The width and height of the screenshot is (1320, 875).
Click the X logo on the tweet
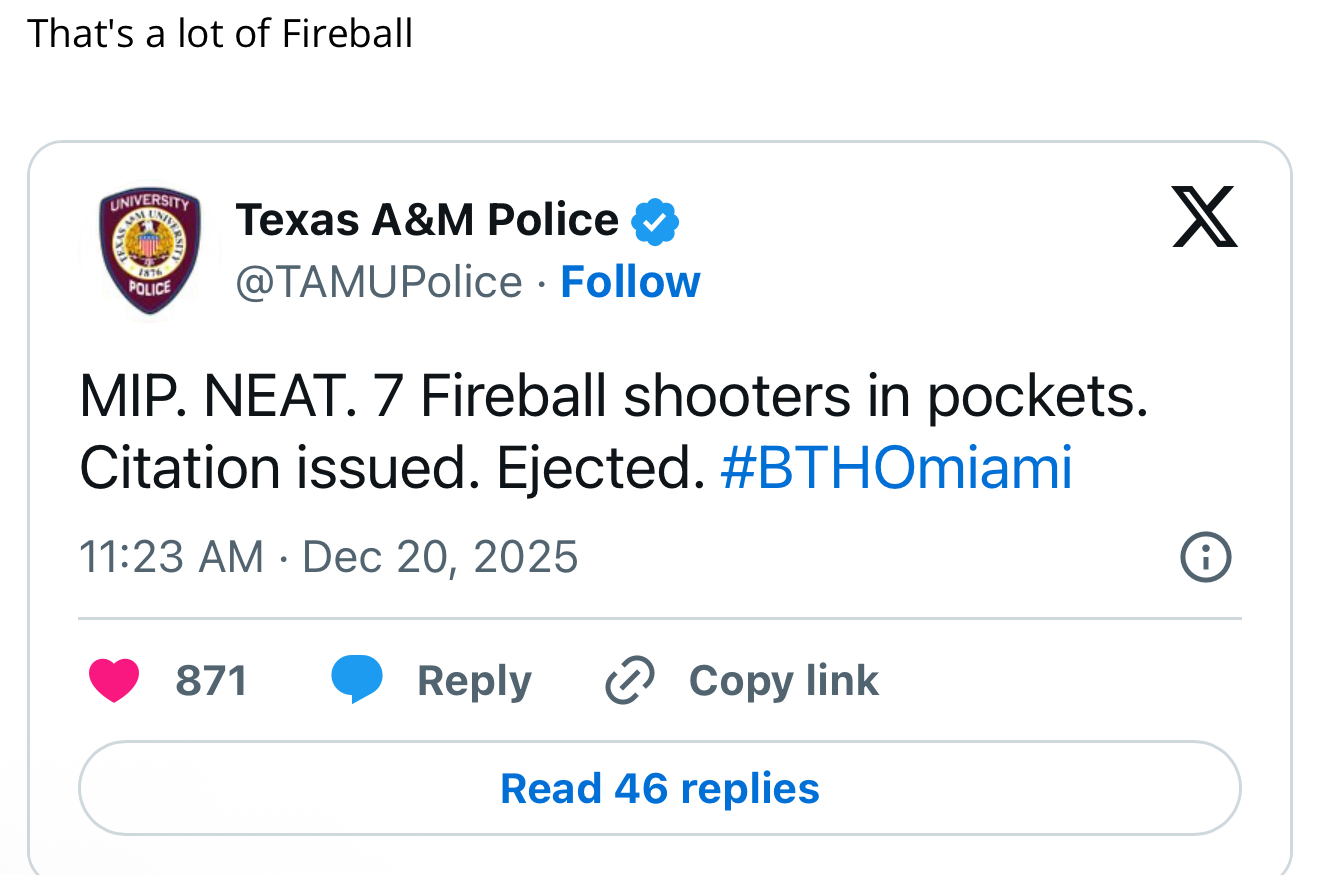(x=1204, y=217)
